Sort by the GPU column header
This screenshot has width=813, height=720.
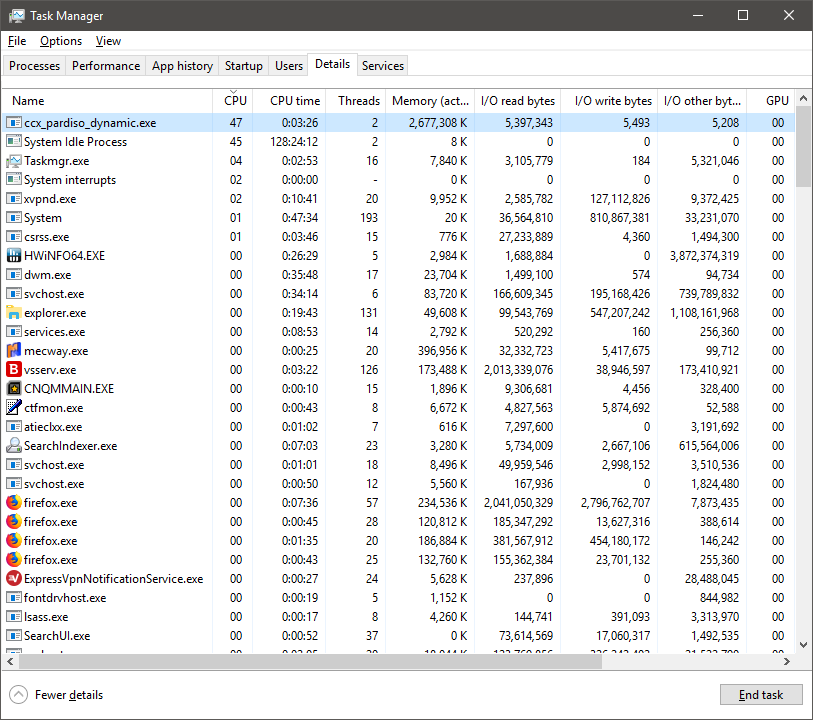772,101
